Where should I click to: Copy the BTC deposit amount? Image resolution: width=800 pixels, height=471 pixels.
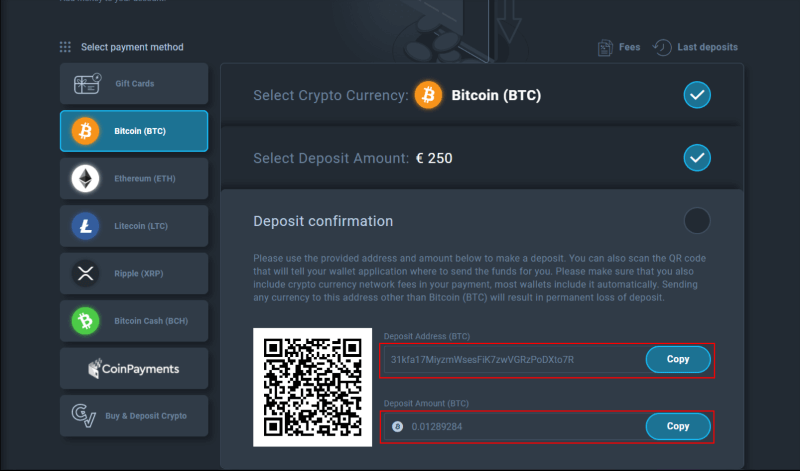678,427
